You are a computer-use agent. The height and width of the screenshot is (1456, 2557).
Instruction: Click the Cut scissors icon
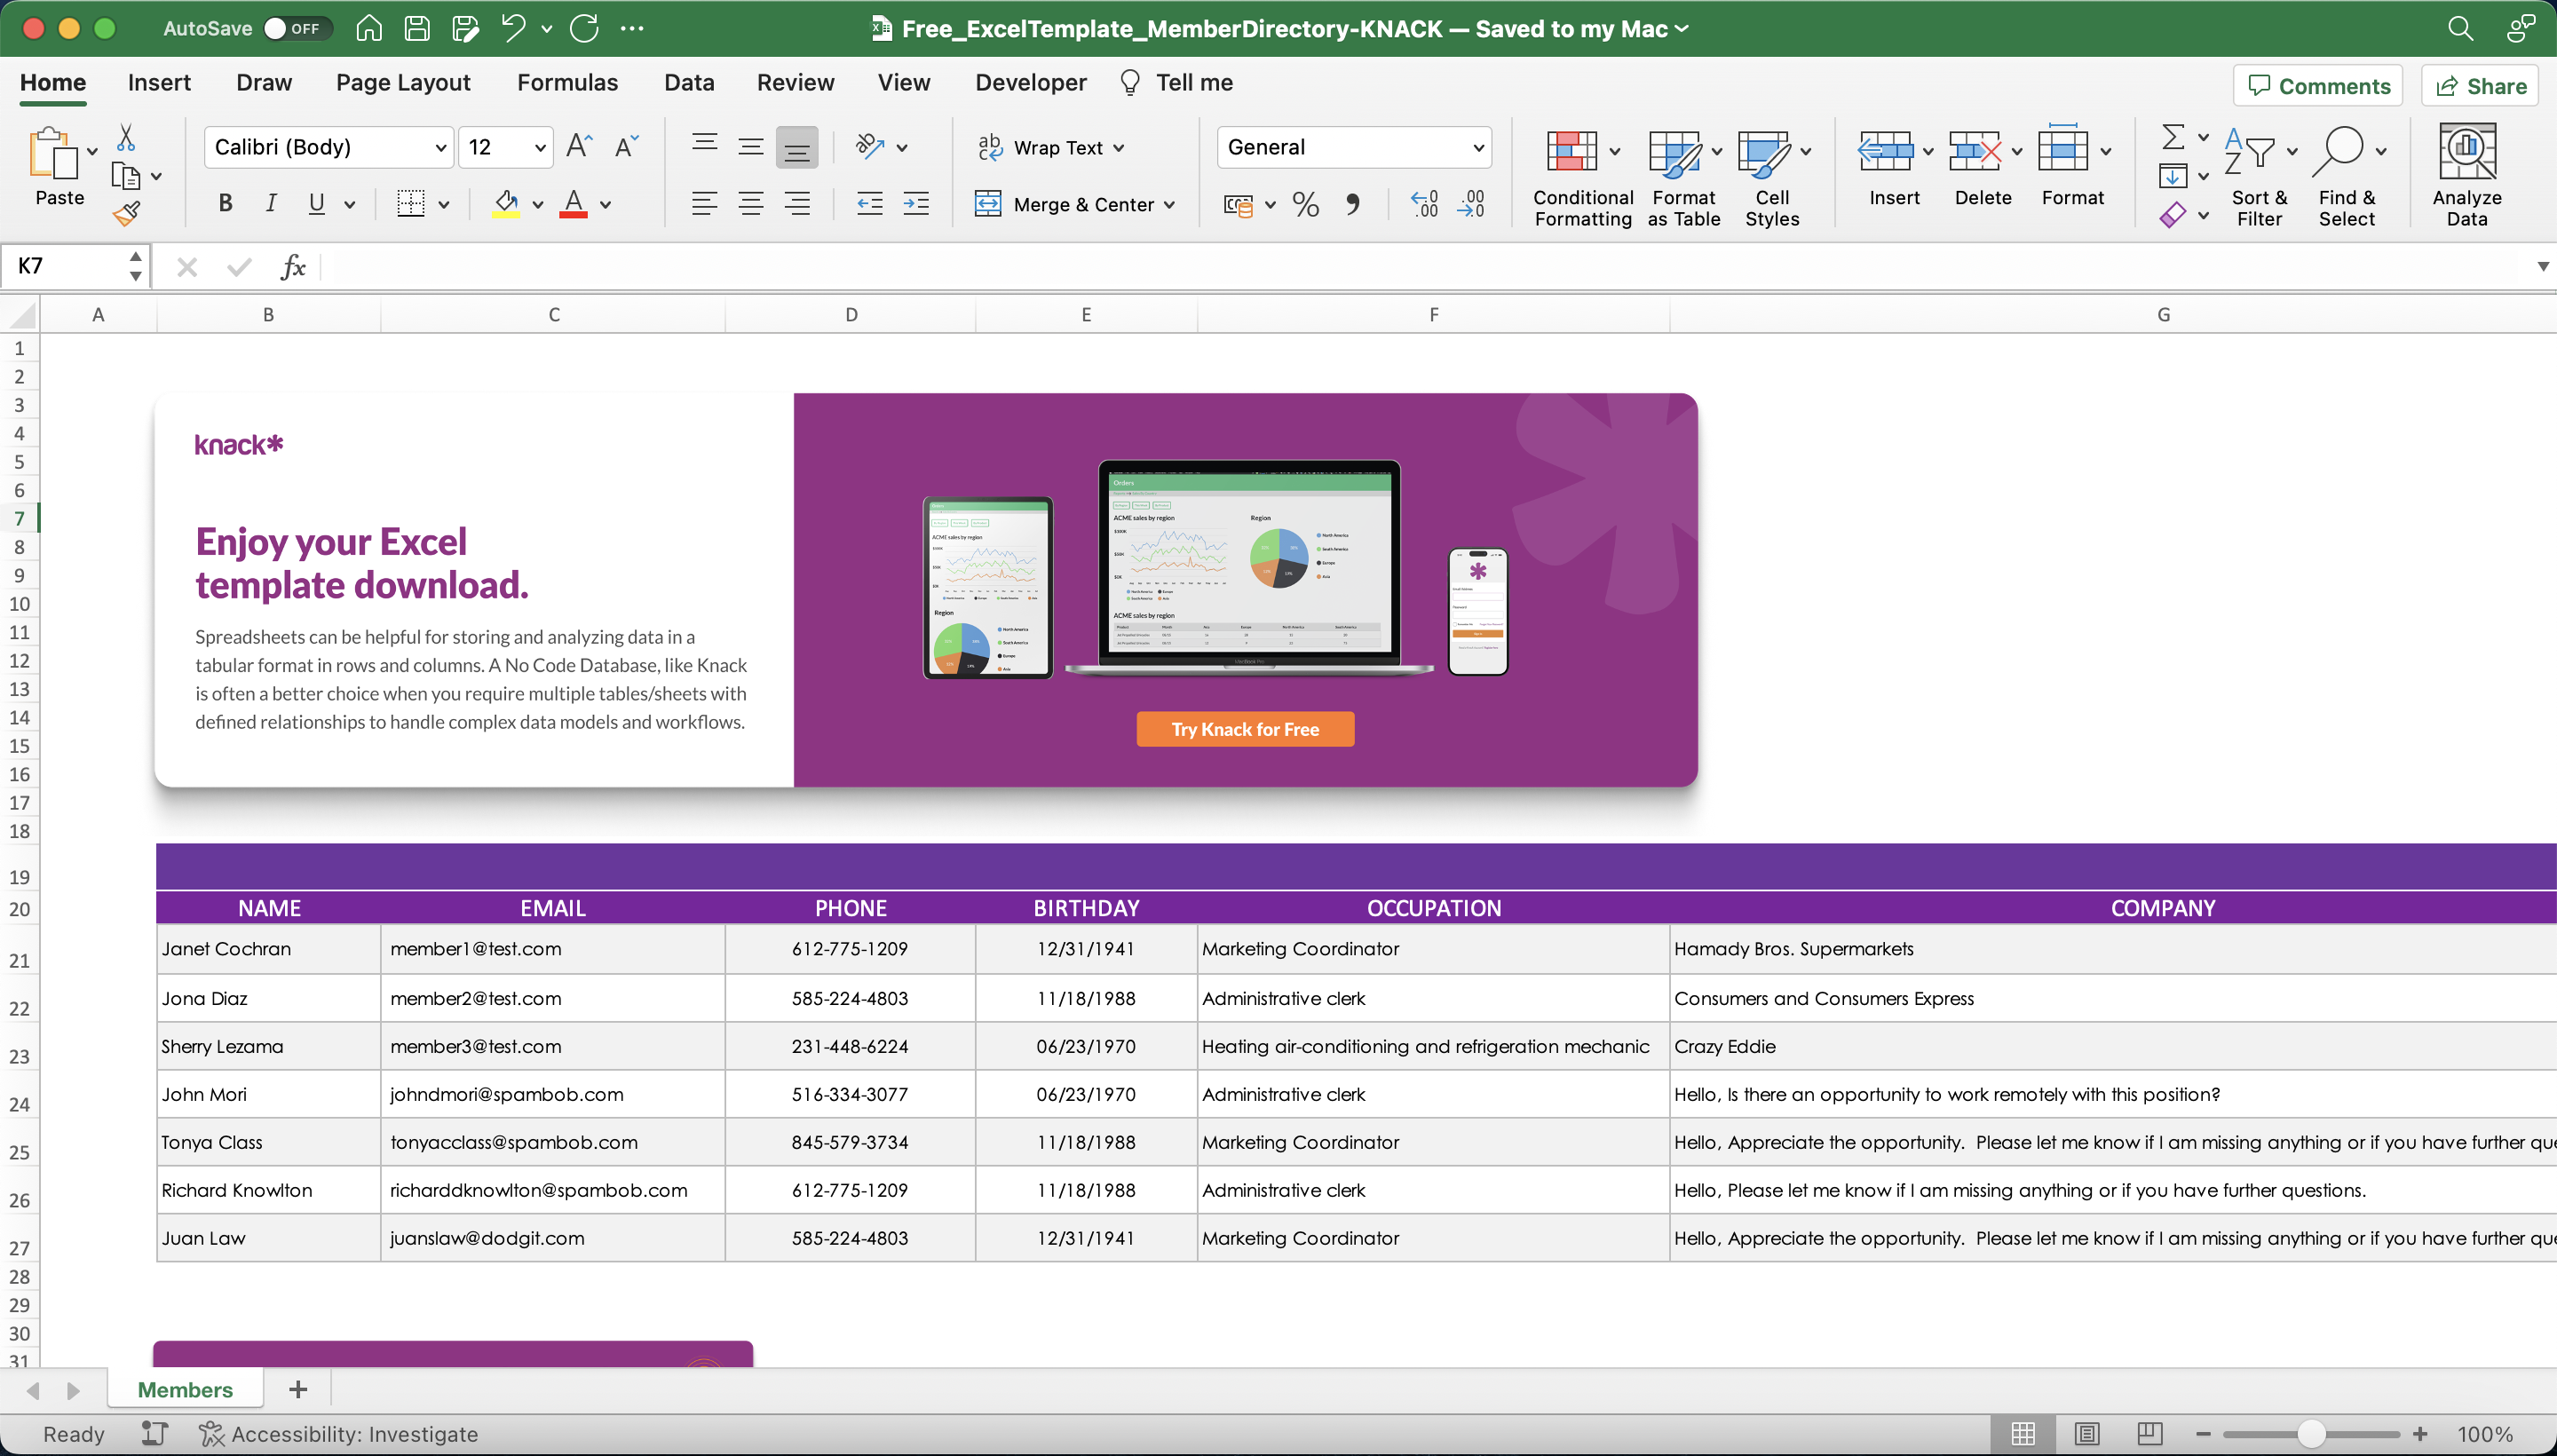126,138
